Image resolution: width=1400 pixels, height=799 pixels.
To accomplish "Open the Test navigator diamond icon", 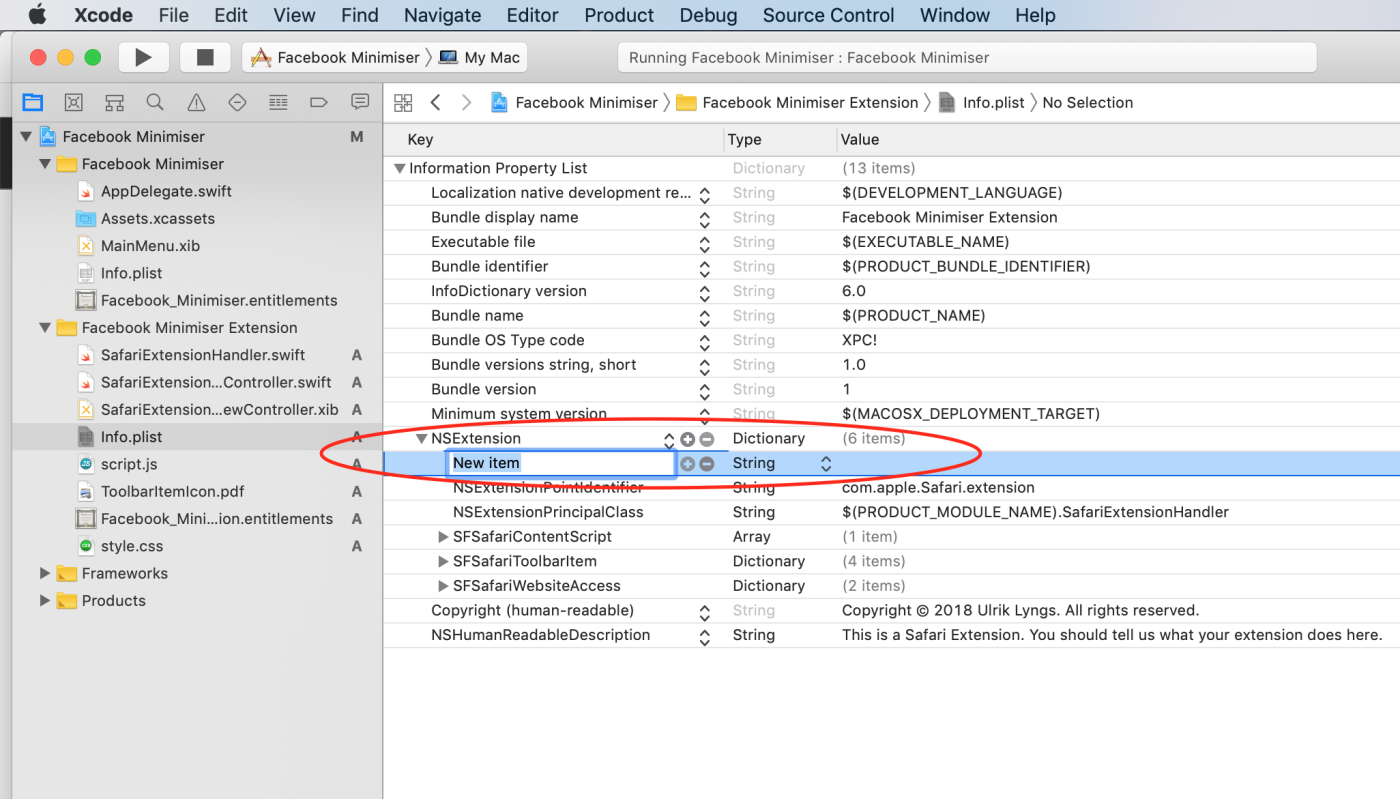I will point(237,102).
